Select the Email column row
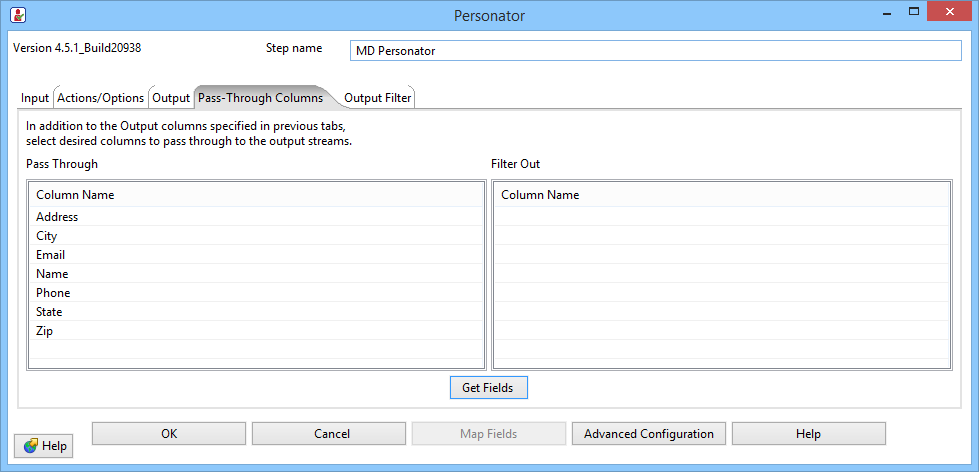This screenshot has width=979, height=472. [52, 255]
